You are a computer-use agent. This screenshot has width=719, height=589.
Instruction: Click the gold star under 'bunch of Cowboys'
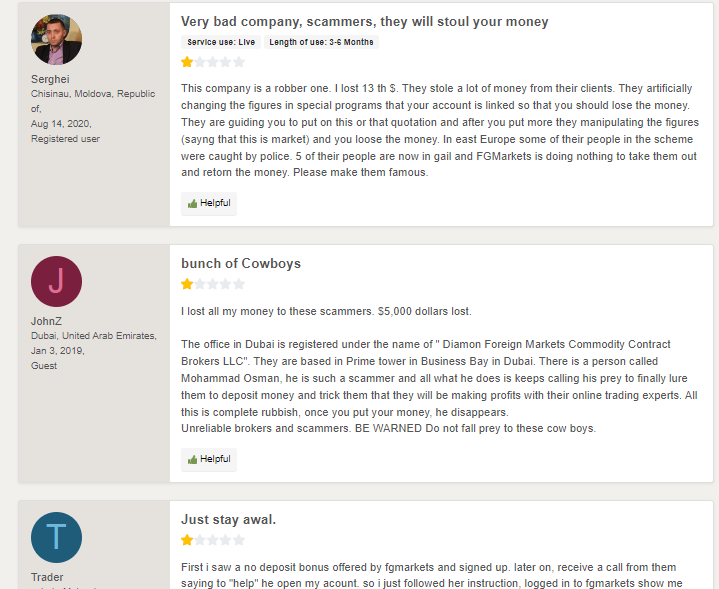click(187, 284)
